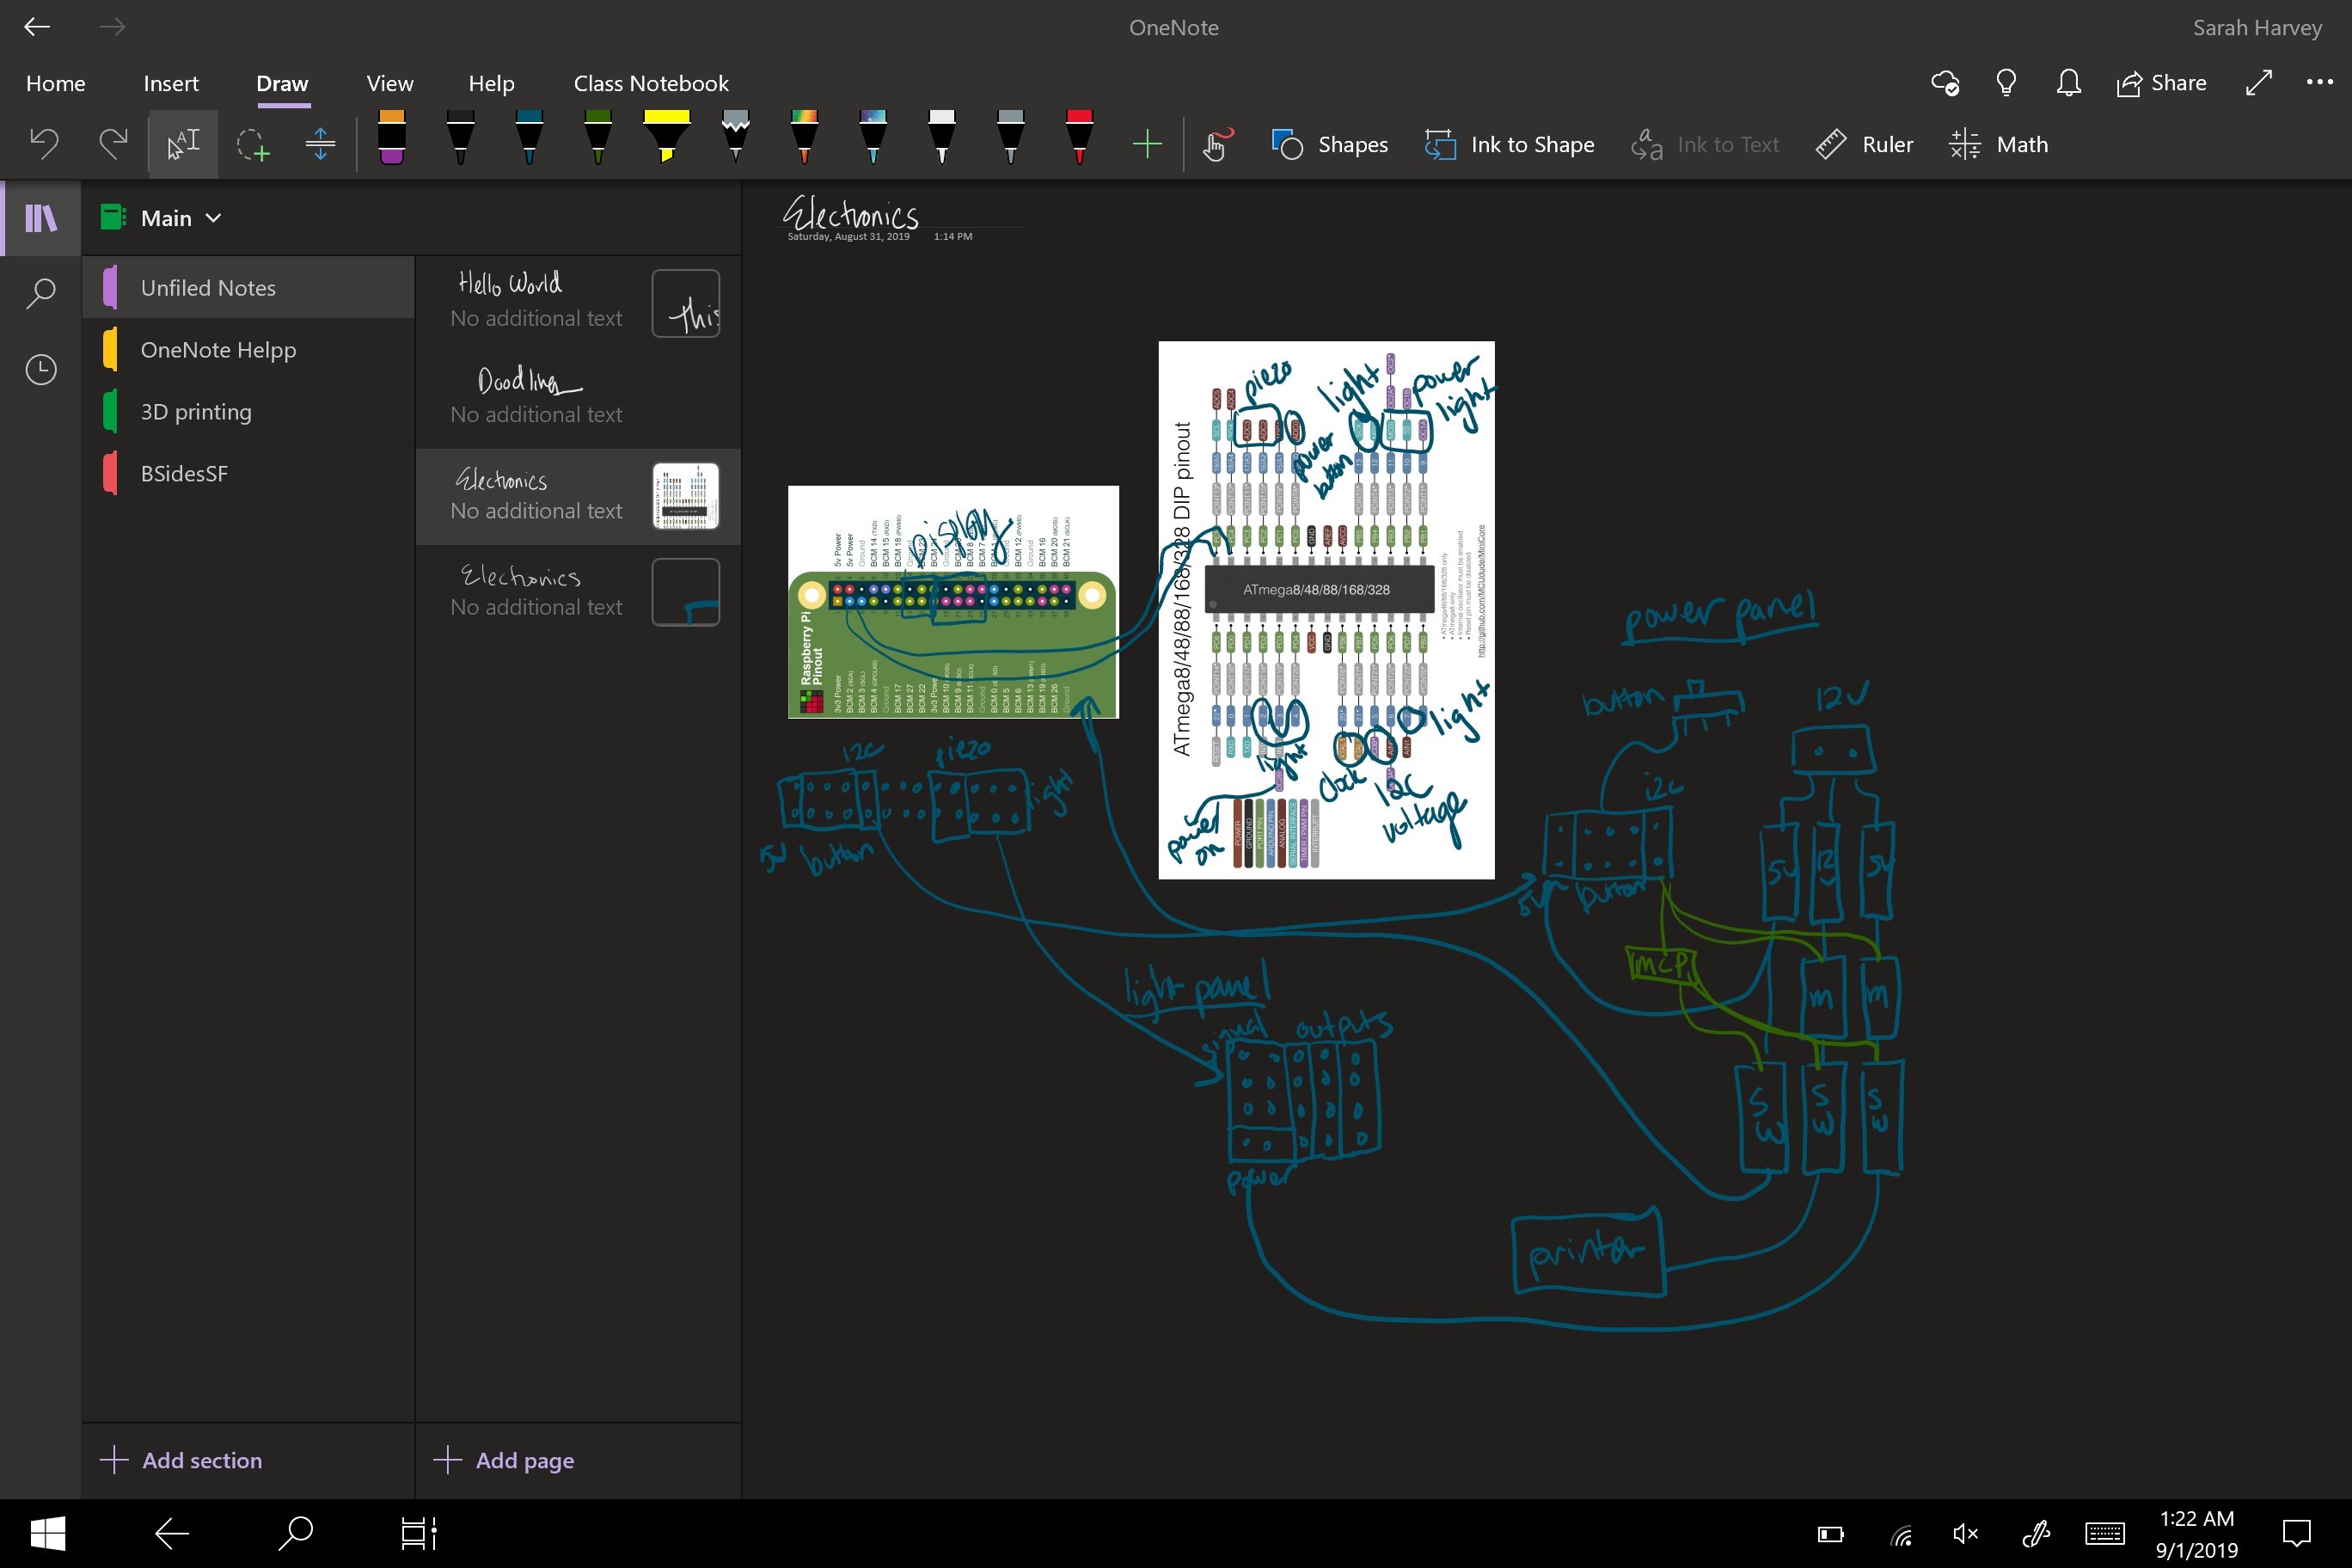The image size is (2352, 1568).
Task: Open the Shapes gallery
Action: tap(1329, 144)
